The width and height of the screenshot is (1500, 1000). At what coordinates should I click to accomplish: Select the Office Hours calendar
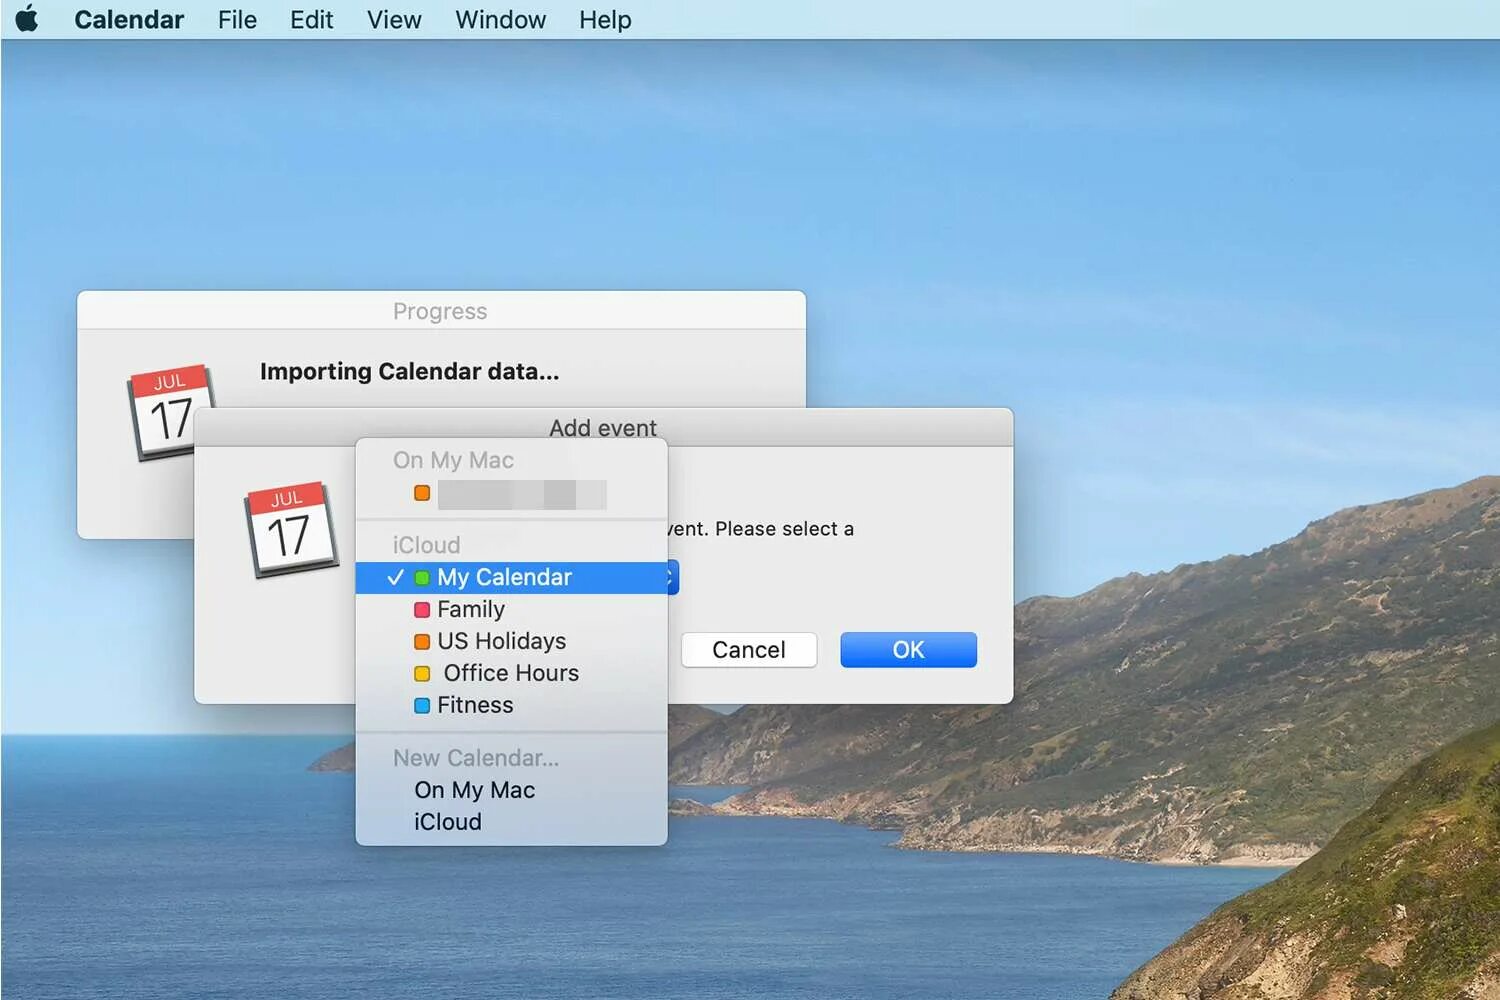pos(511,673)
